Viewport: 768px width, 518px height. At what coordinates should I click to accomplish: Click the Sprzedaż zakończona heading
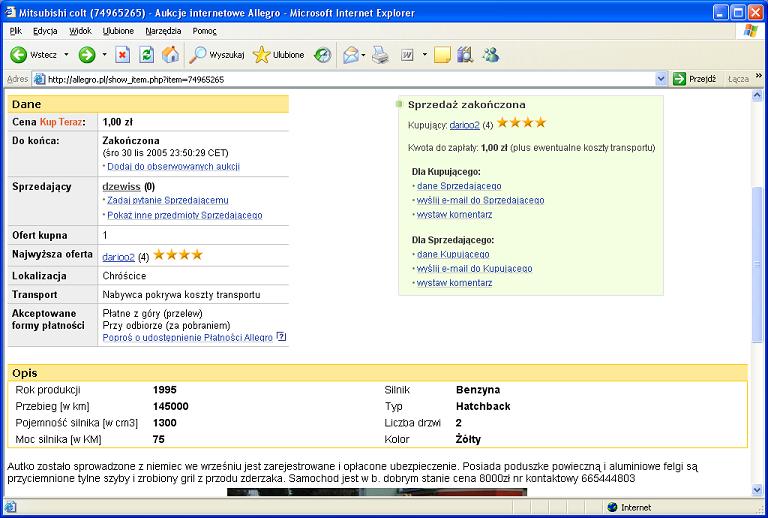coord(467,104)
